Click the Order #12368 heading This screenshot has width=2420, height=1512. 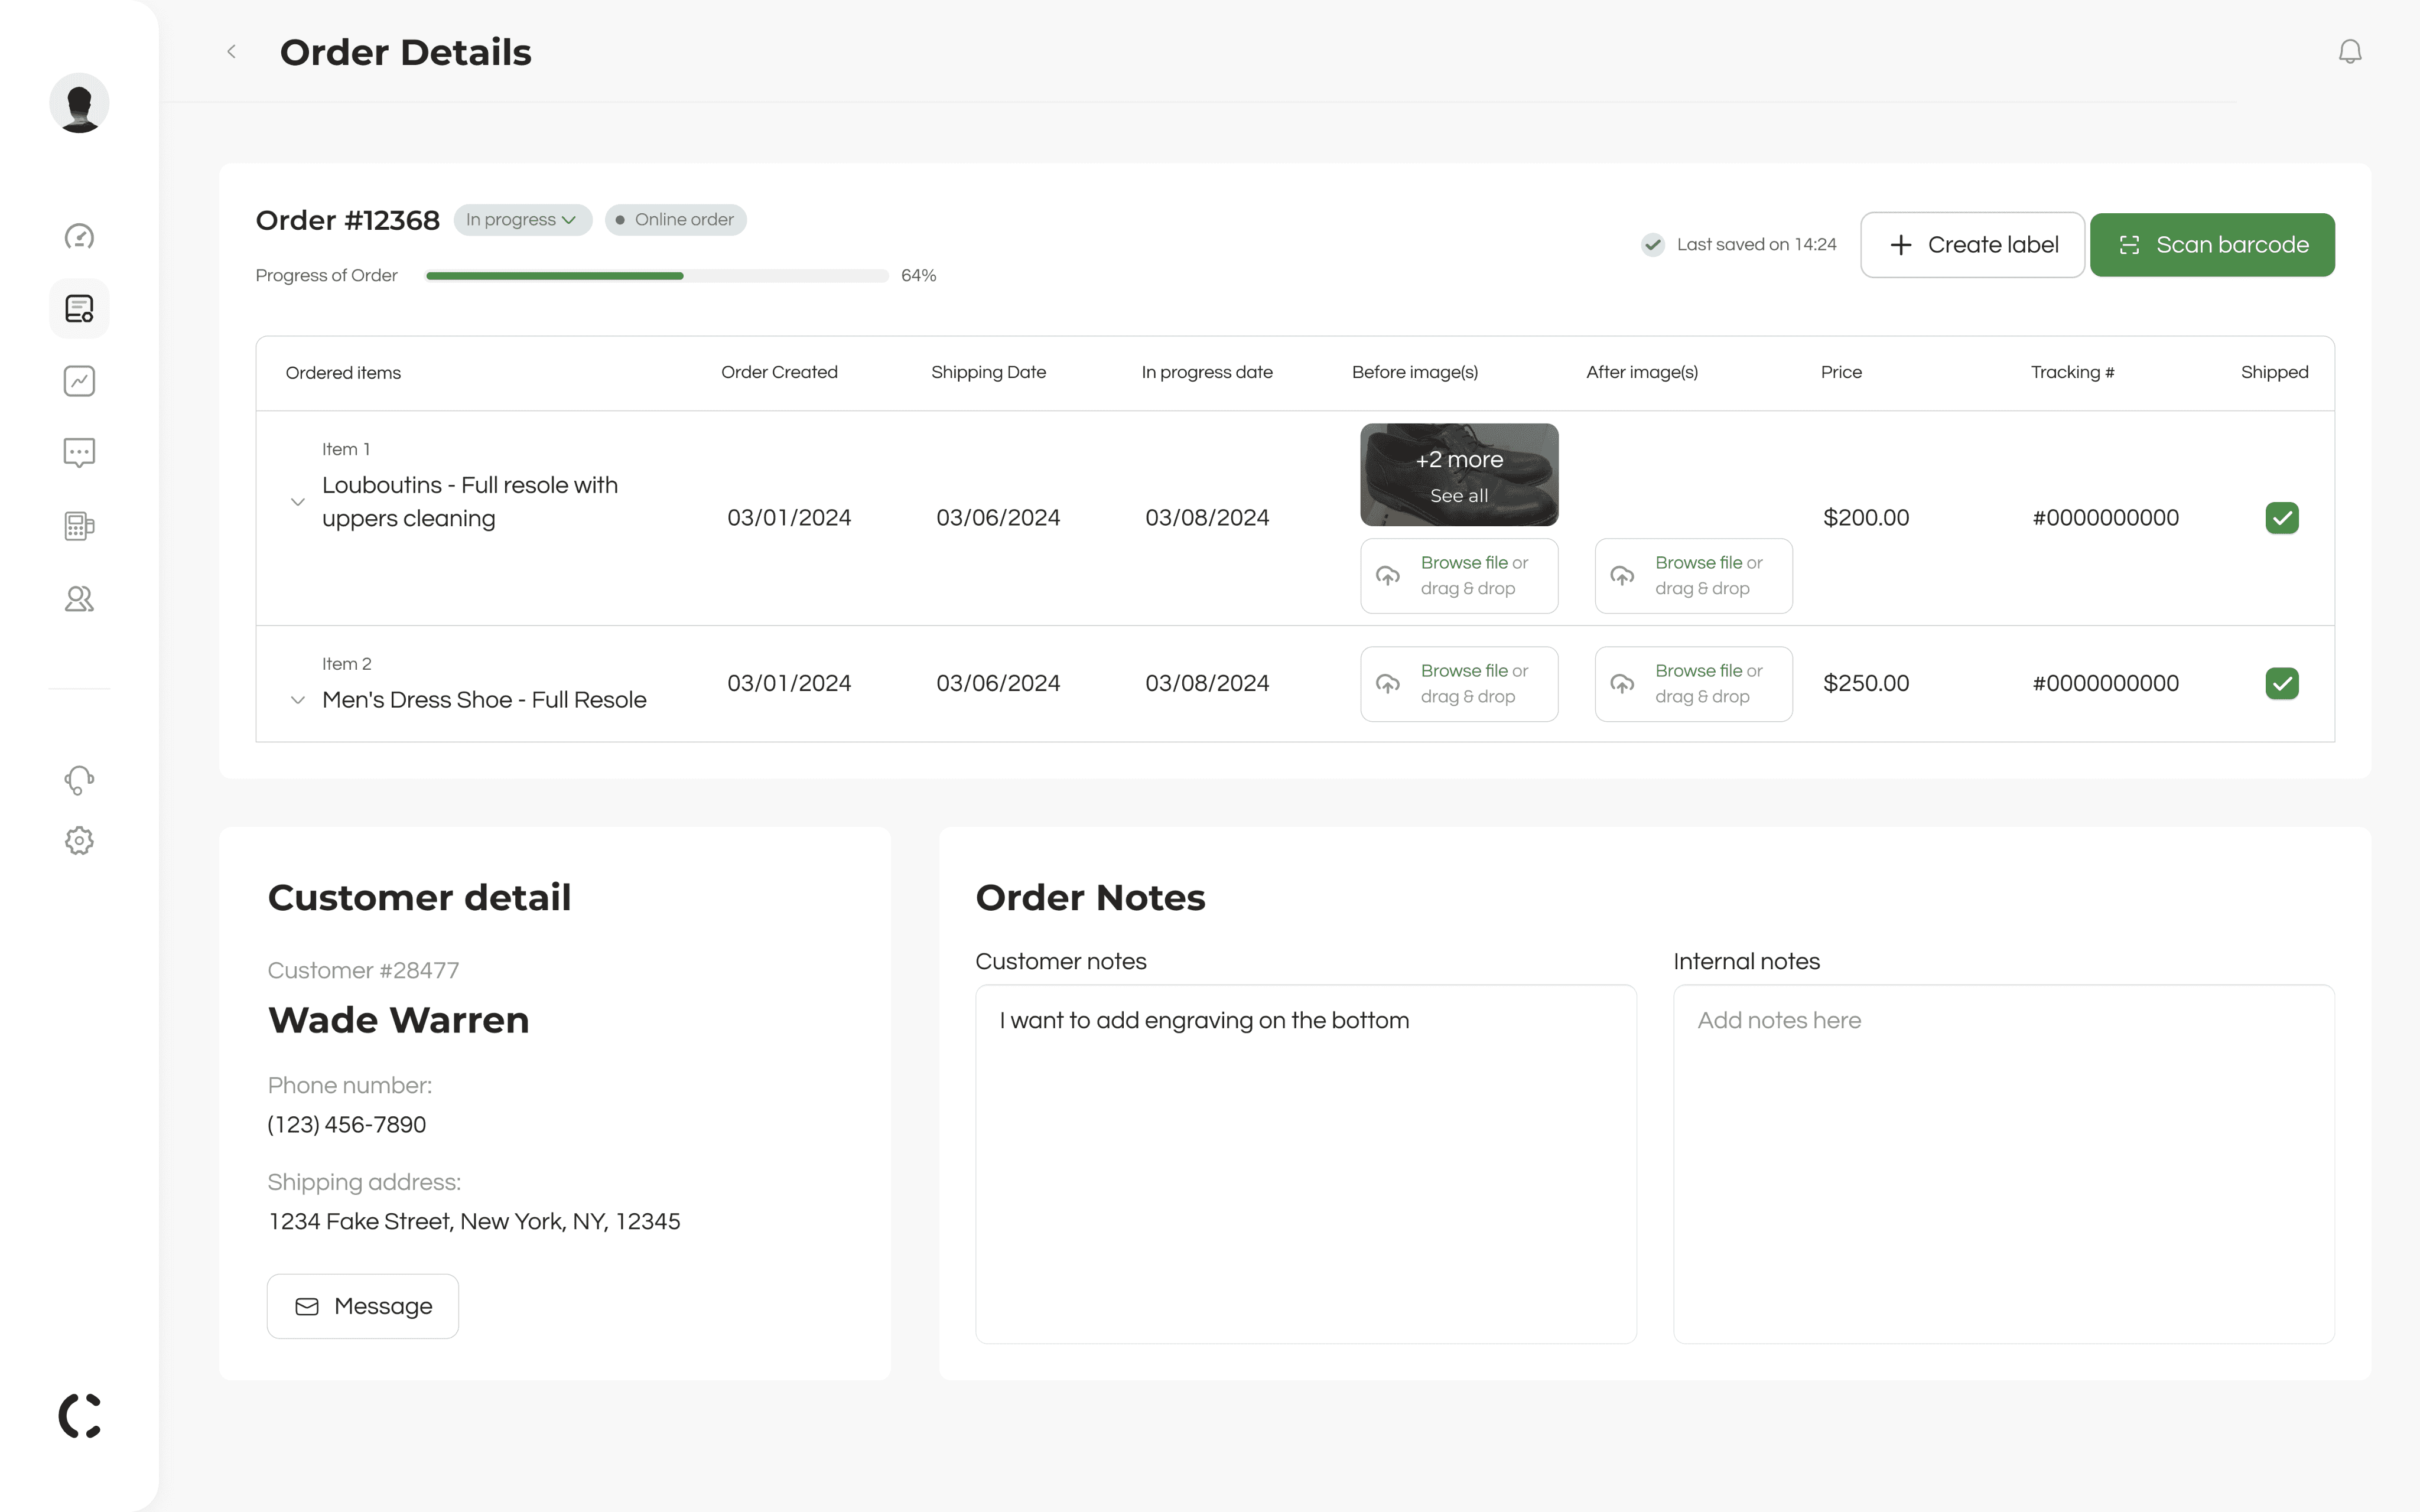click(347, 220)
